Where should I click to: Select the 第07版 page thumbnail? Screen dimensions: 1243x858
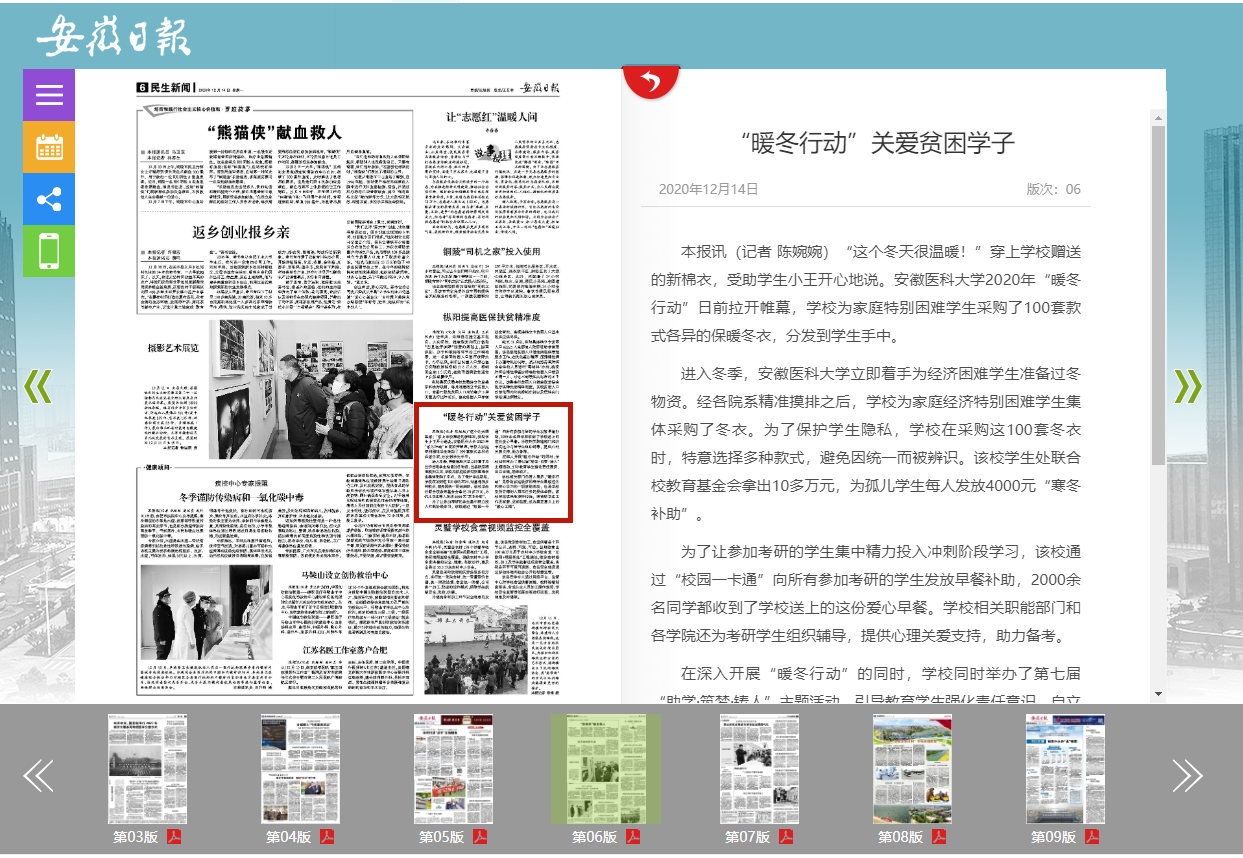759,768
